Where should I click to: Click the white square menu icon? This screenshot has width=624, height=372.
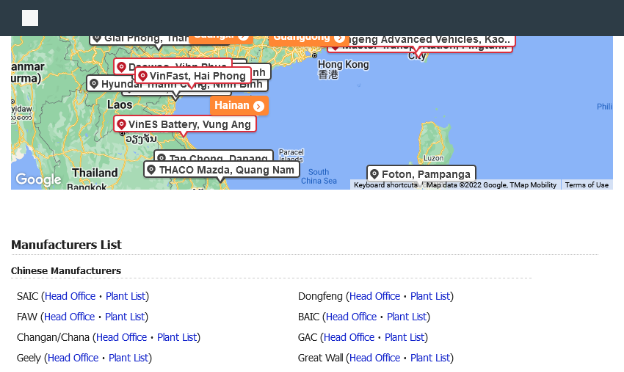30,18
